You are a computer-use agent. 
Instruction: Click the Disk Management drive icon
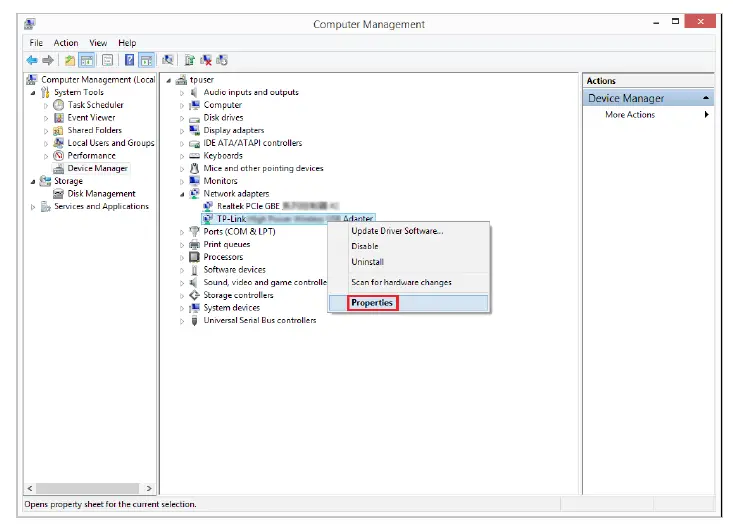click(x=58, y=194)
